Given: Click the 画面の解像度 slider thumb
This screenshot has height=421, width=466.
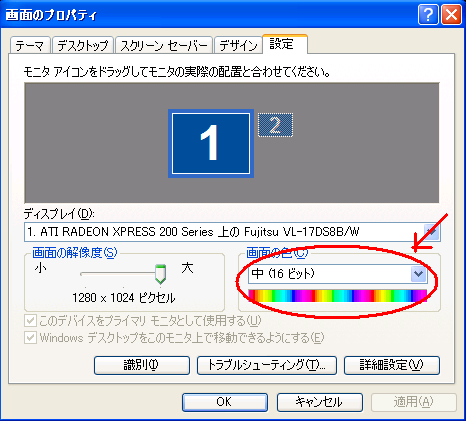Looking at the screenshot, I should pyautogui.click(x=161, y=274).
